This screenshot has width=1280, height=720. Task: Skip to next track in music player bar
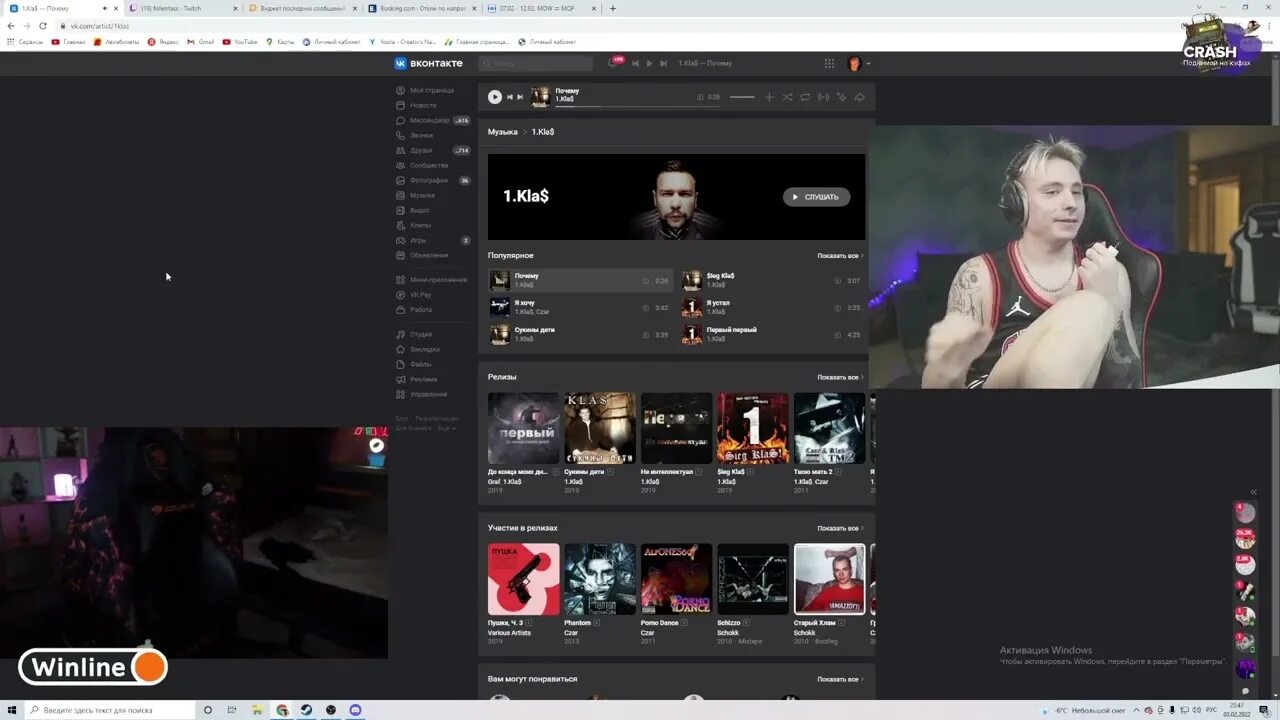[520, 97]
